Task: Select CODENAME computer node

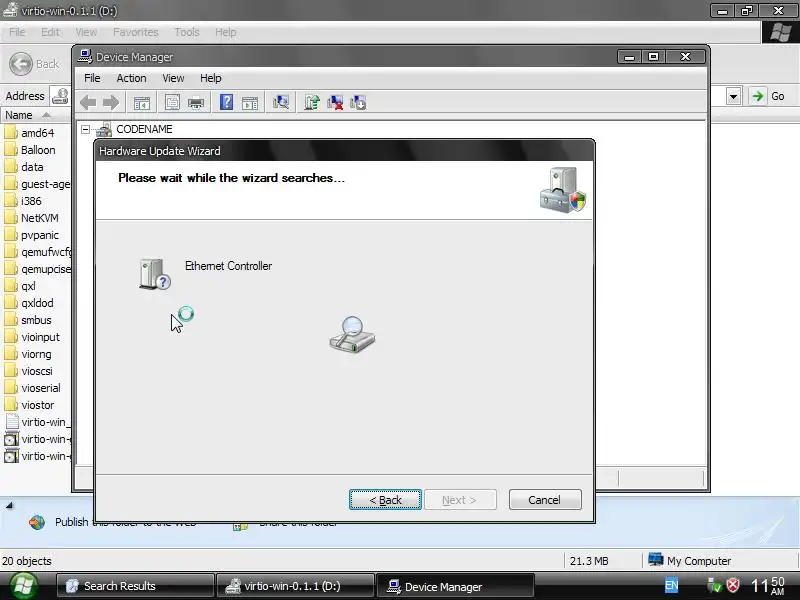Action: [144, 130]
